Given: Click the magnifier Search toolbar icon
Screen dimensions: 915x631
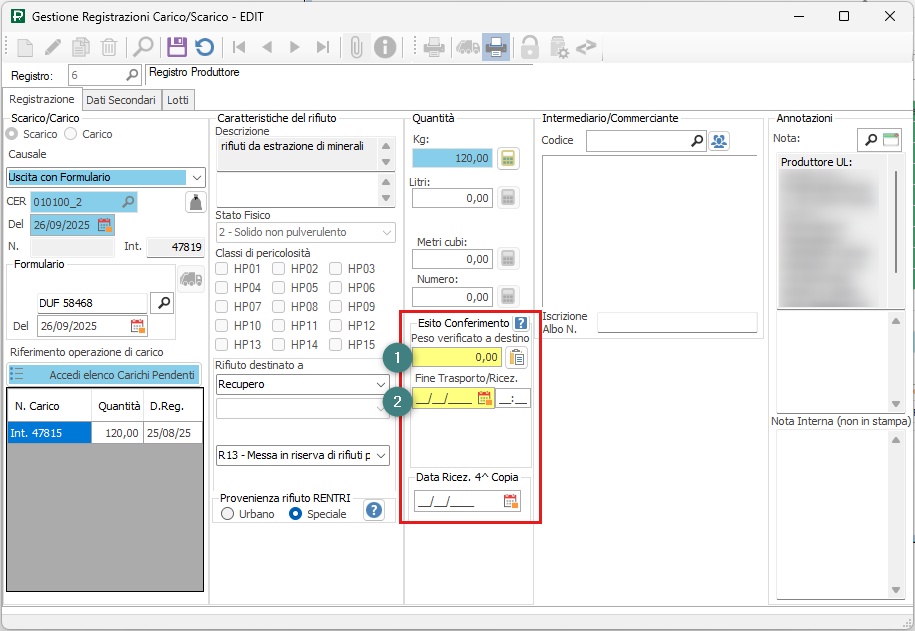Looking at the screenshot, I should coord(144,46).
